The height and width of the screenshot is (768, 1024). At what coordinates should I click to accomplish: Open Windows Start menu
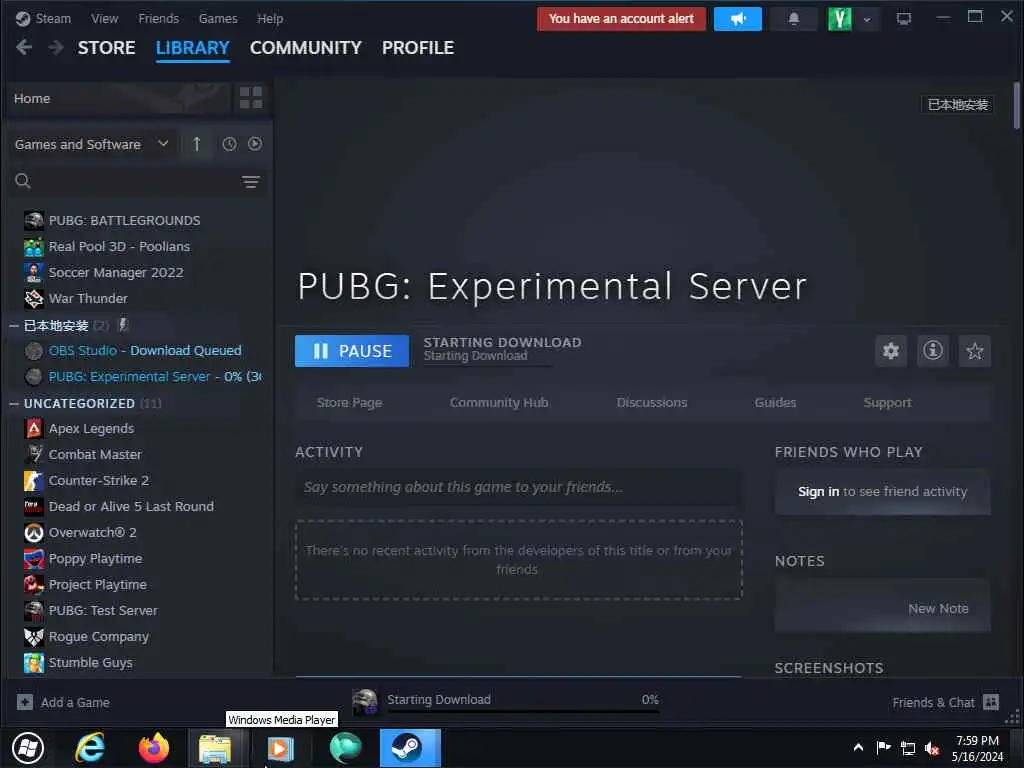coord(28,748)
